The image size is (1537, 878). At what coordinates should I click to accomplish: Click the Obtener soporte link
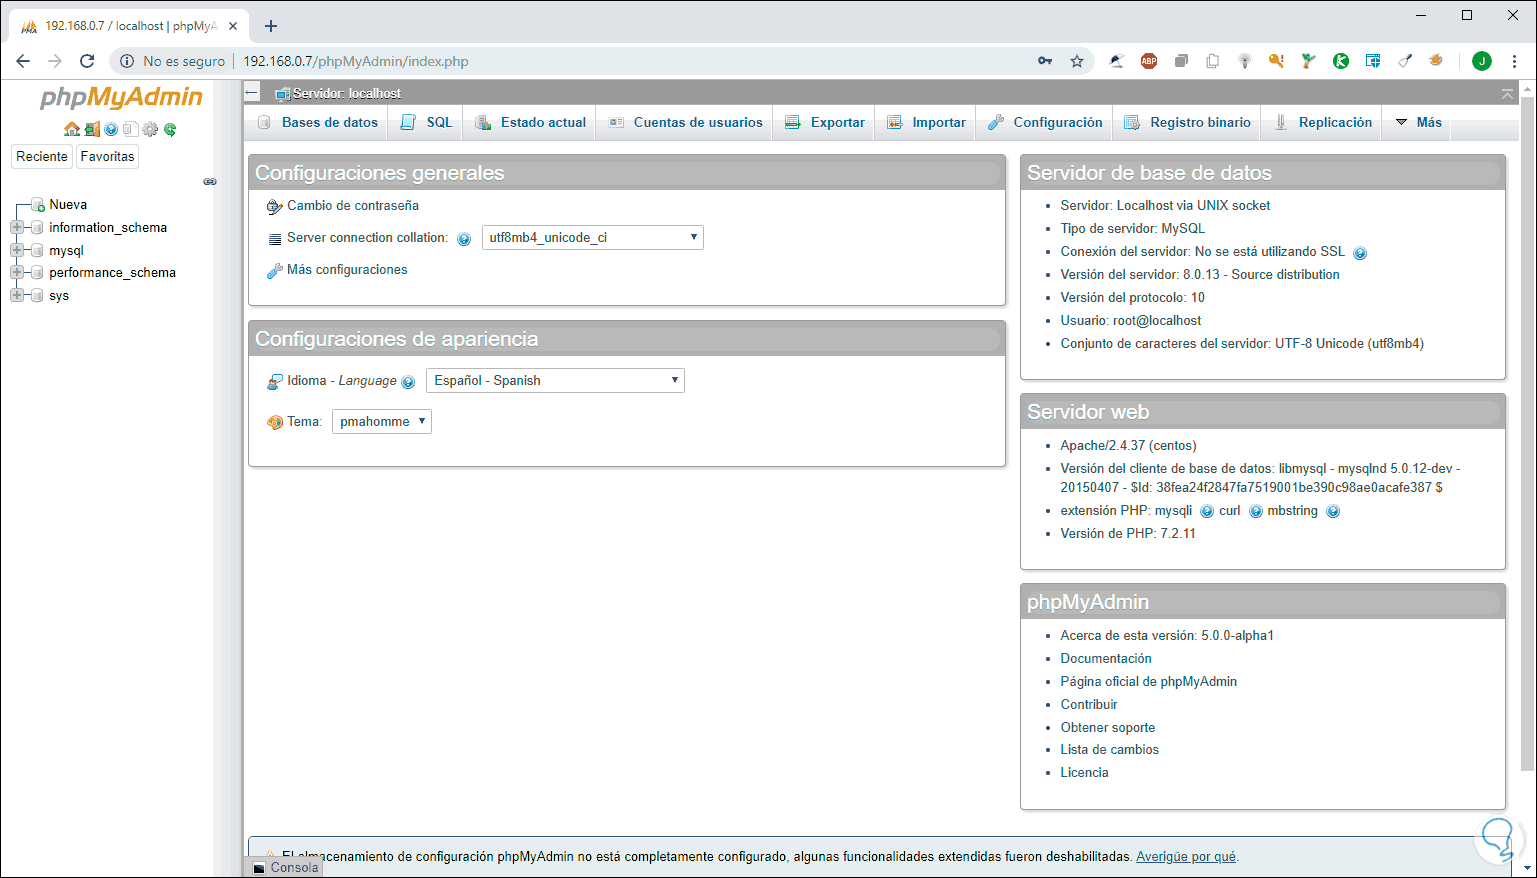1108,728
